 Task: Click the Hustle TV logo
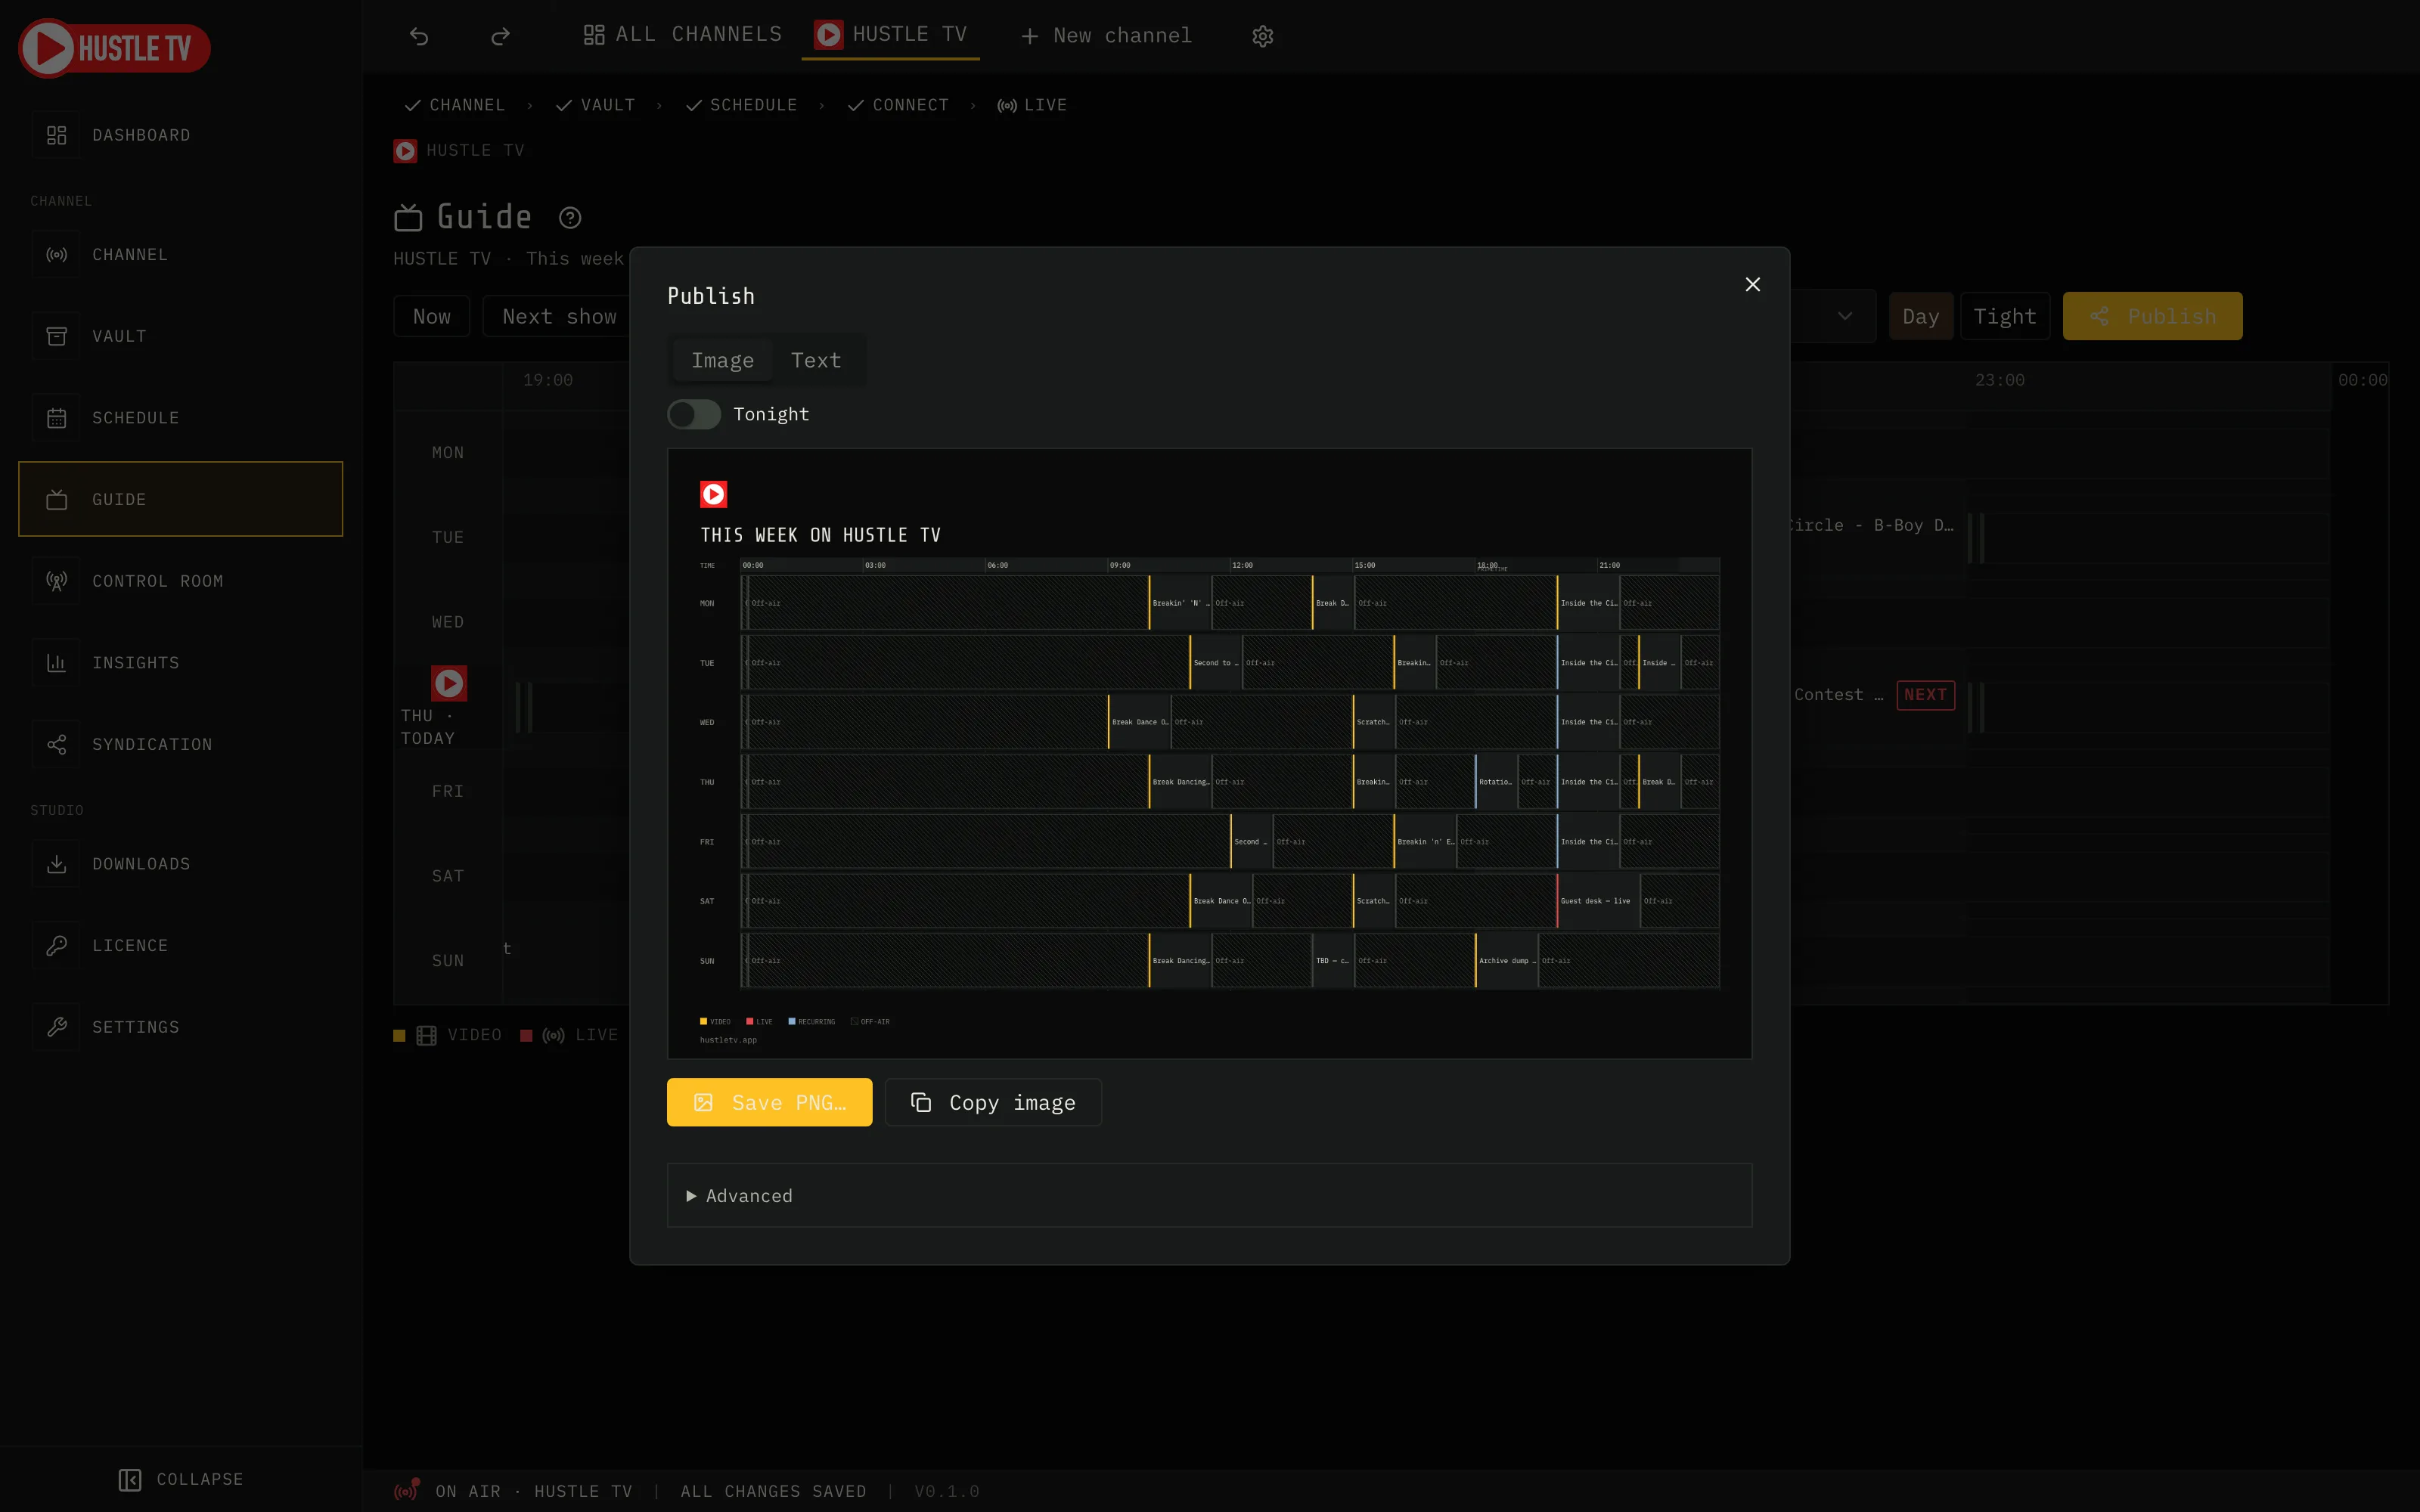coord(114,48)
